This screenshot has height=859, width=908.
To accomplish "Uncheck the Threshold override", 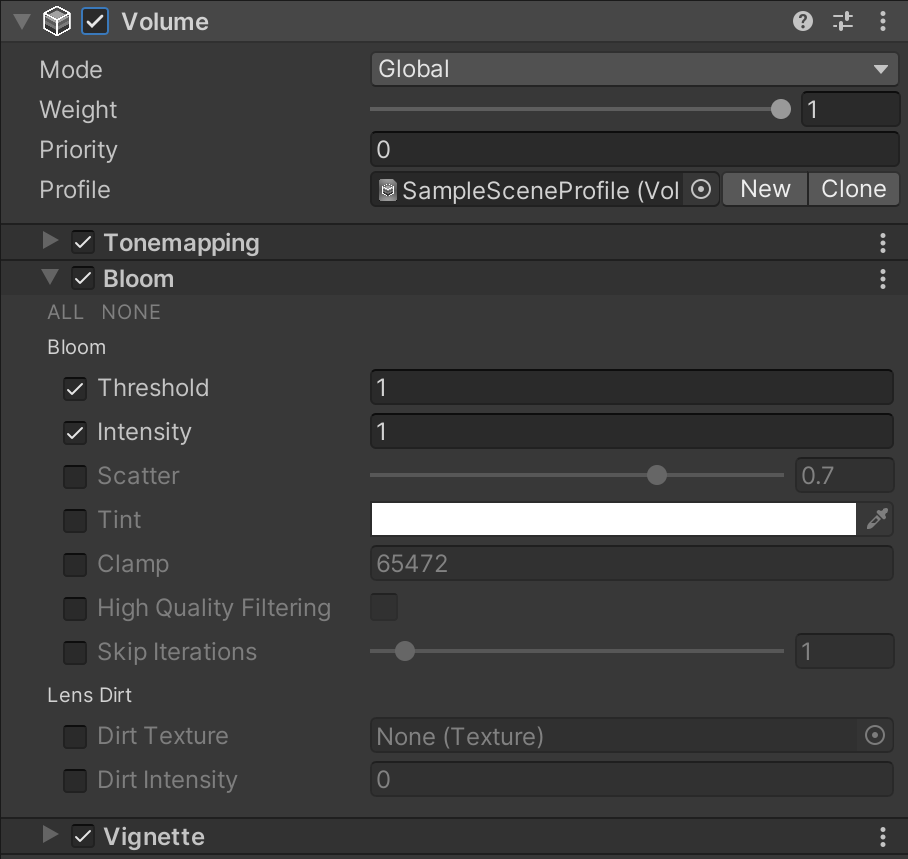I will coord(74,388).
